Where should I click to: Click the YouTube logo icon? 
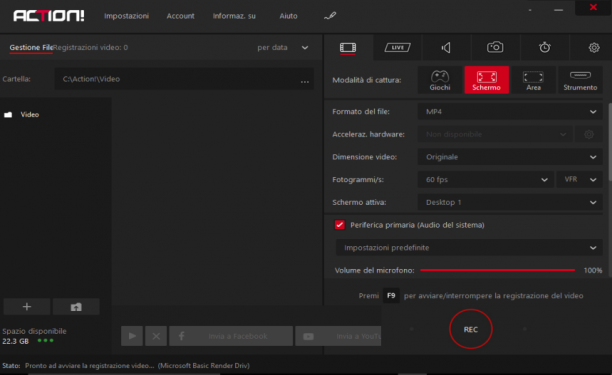(308, 336)
